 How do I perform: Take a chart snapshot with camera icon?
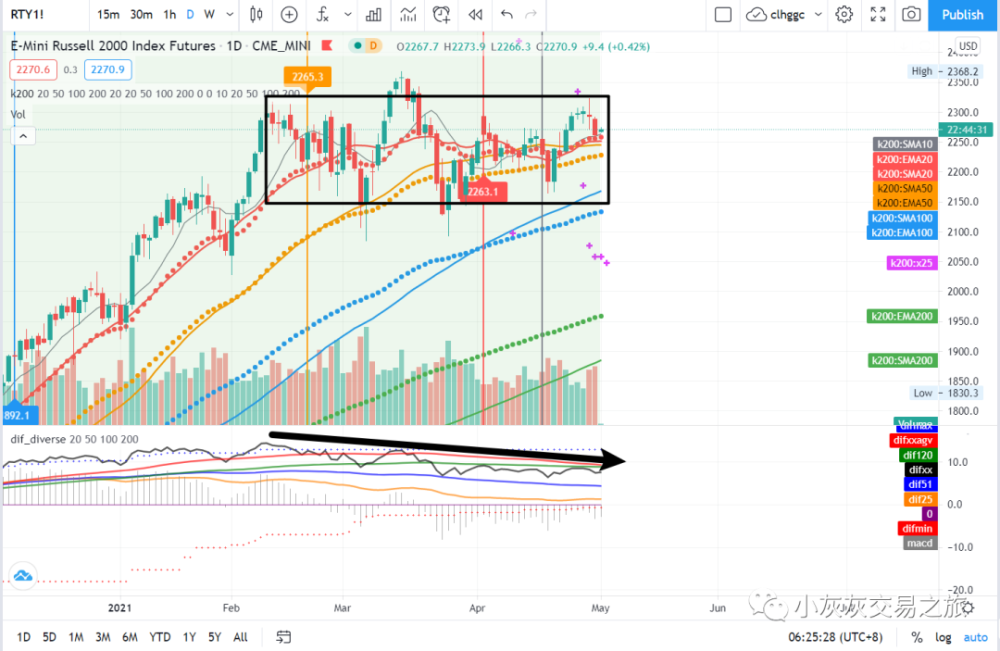click(911, 14)
